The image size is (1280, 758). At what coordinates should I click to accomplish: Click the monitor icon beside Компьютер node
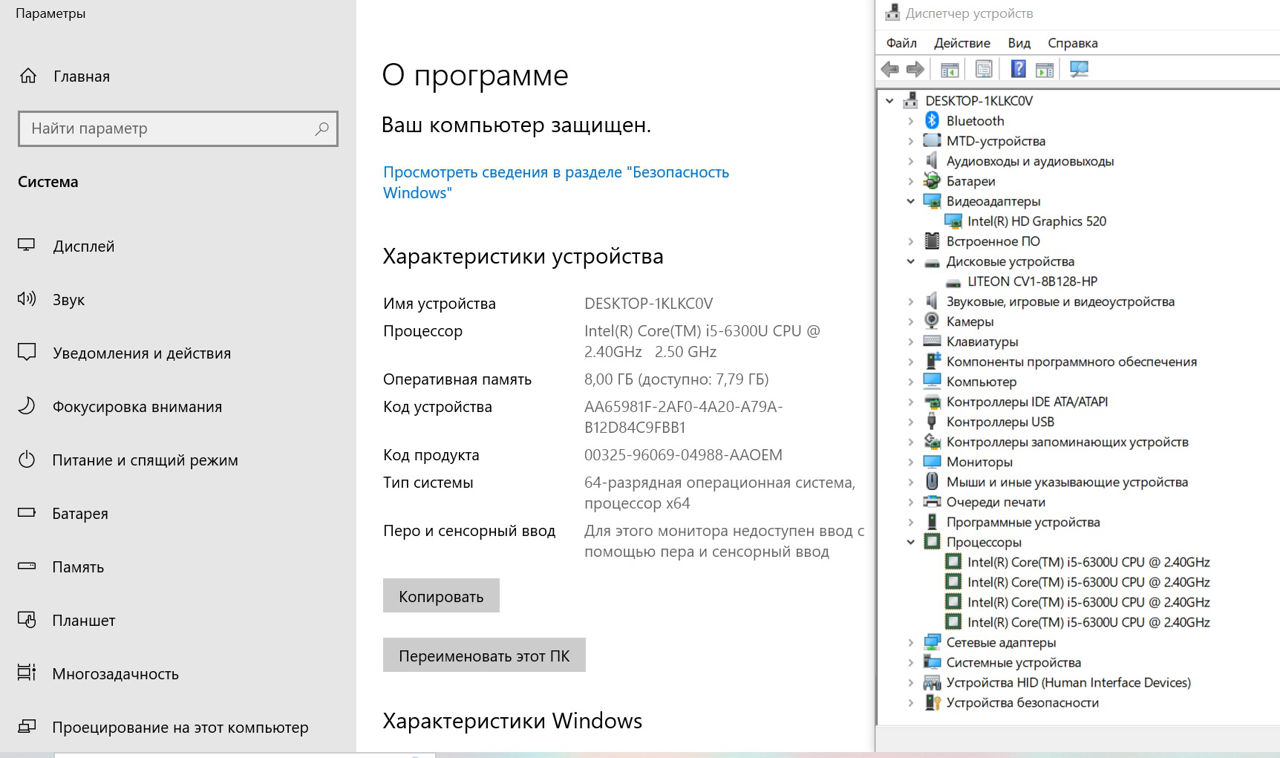point(932,381)
